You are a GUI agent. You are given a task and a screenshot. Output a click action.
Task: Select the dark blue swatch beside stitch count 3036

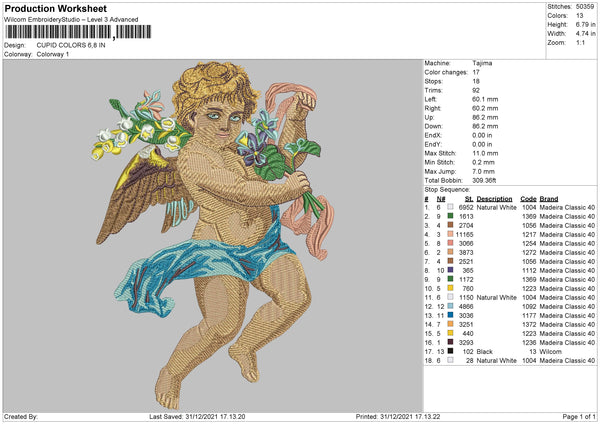tap(450, 315)
